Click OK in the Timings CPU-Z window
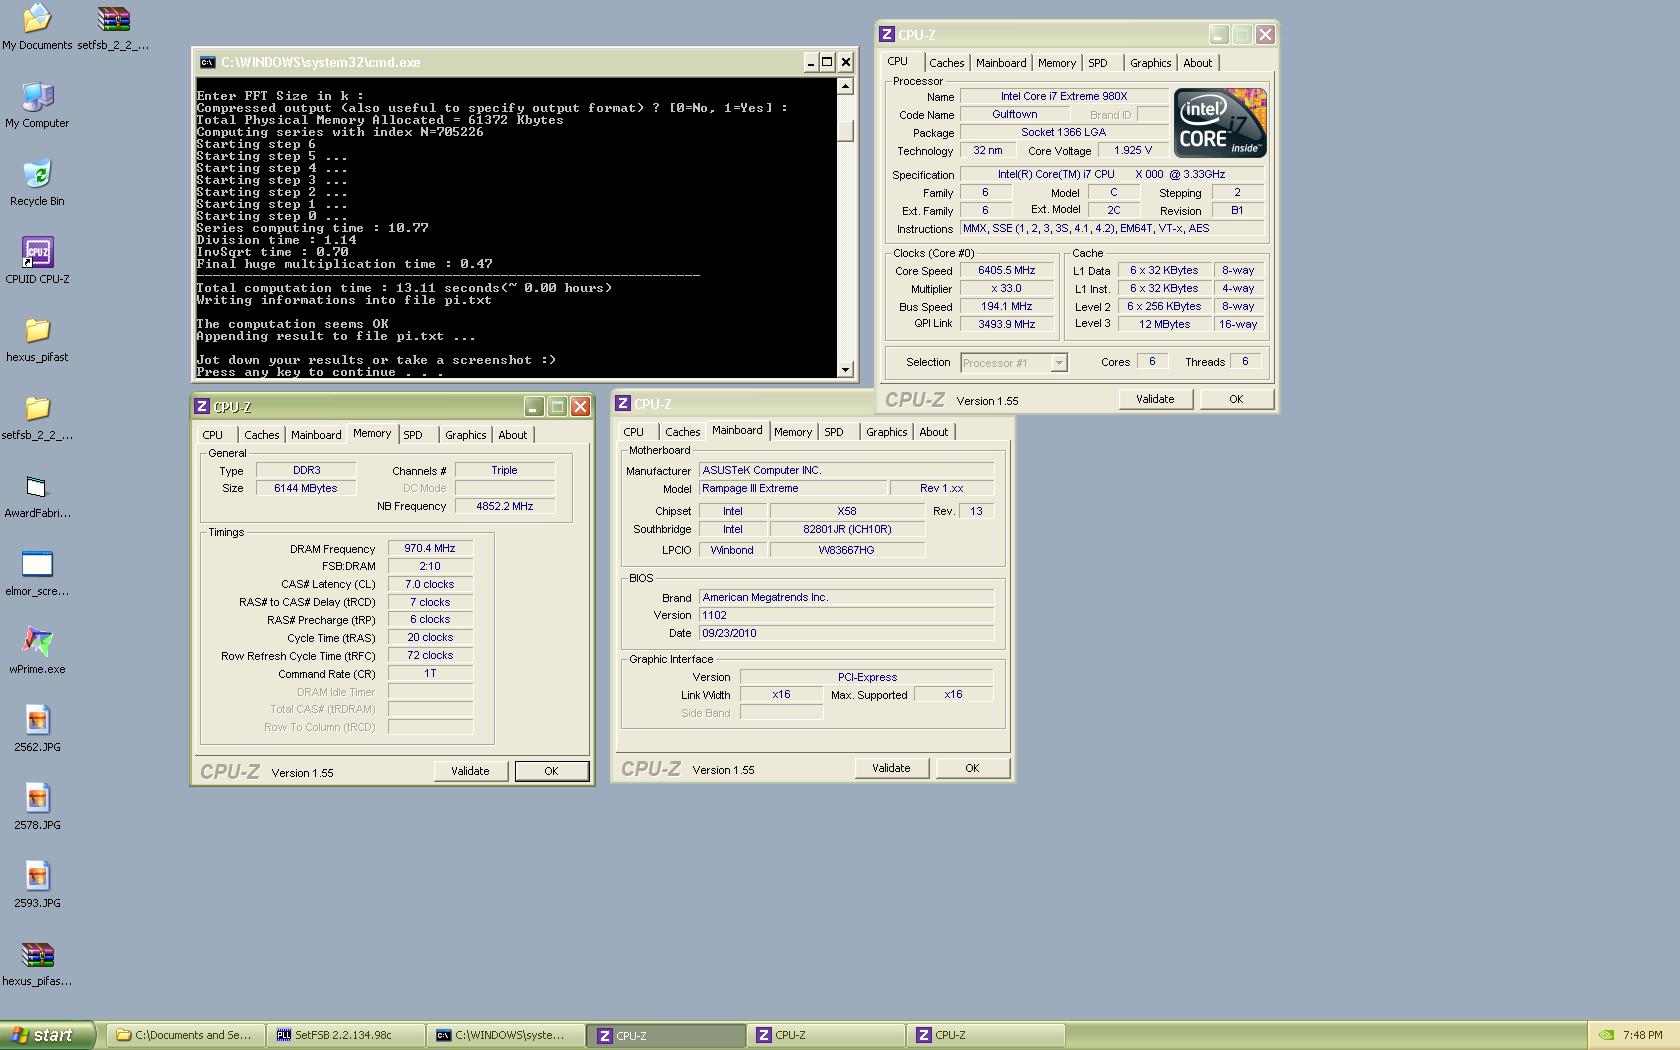The width and height of the screenshot is (1680, 1050). (x=551, y=771)
